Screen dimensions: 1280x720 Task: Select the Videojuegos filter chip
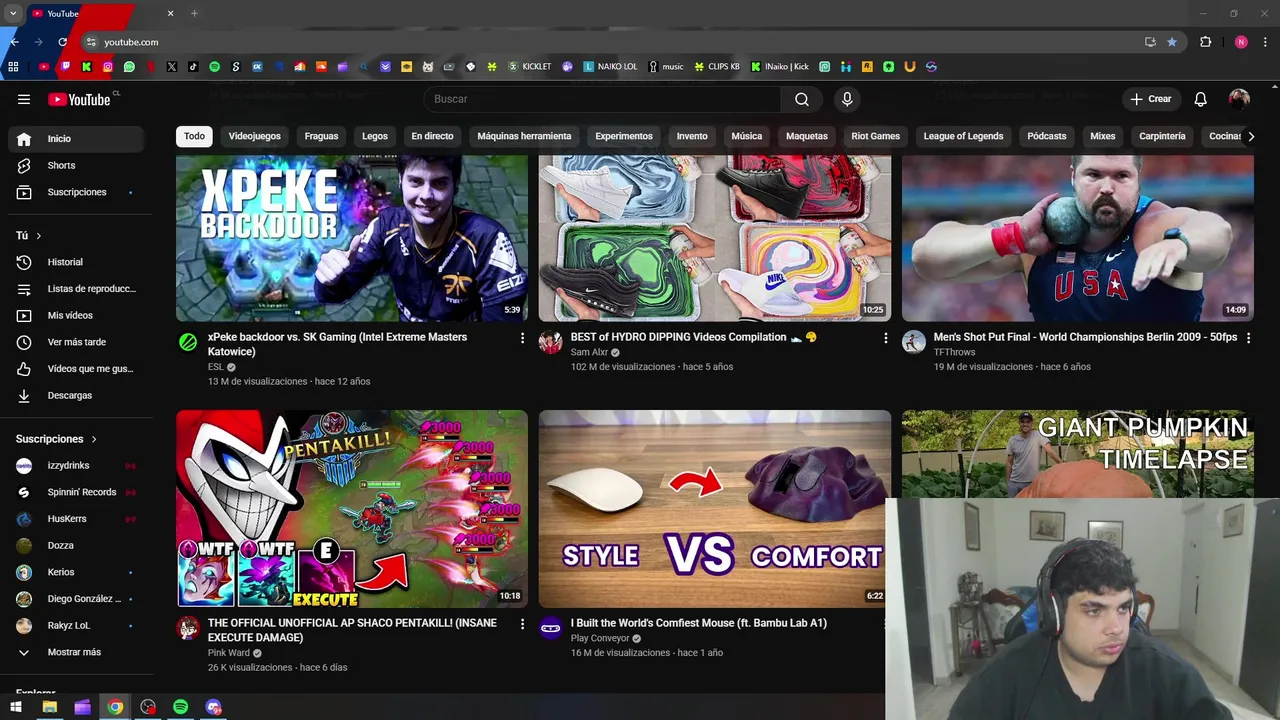(x=255, y=136)
